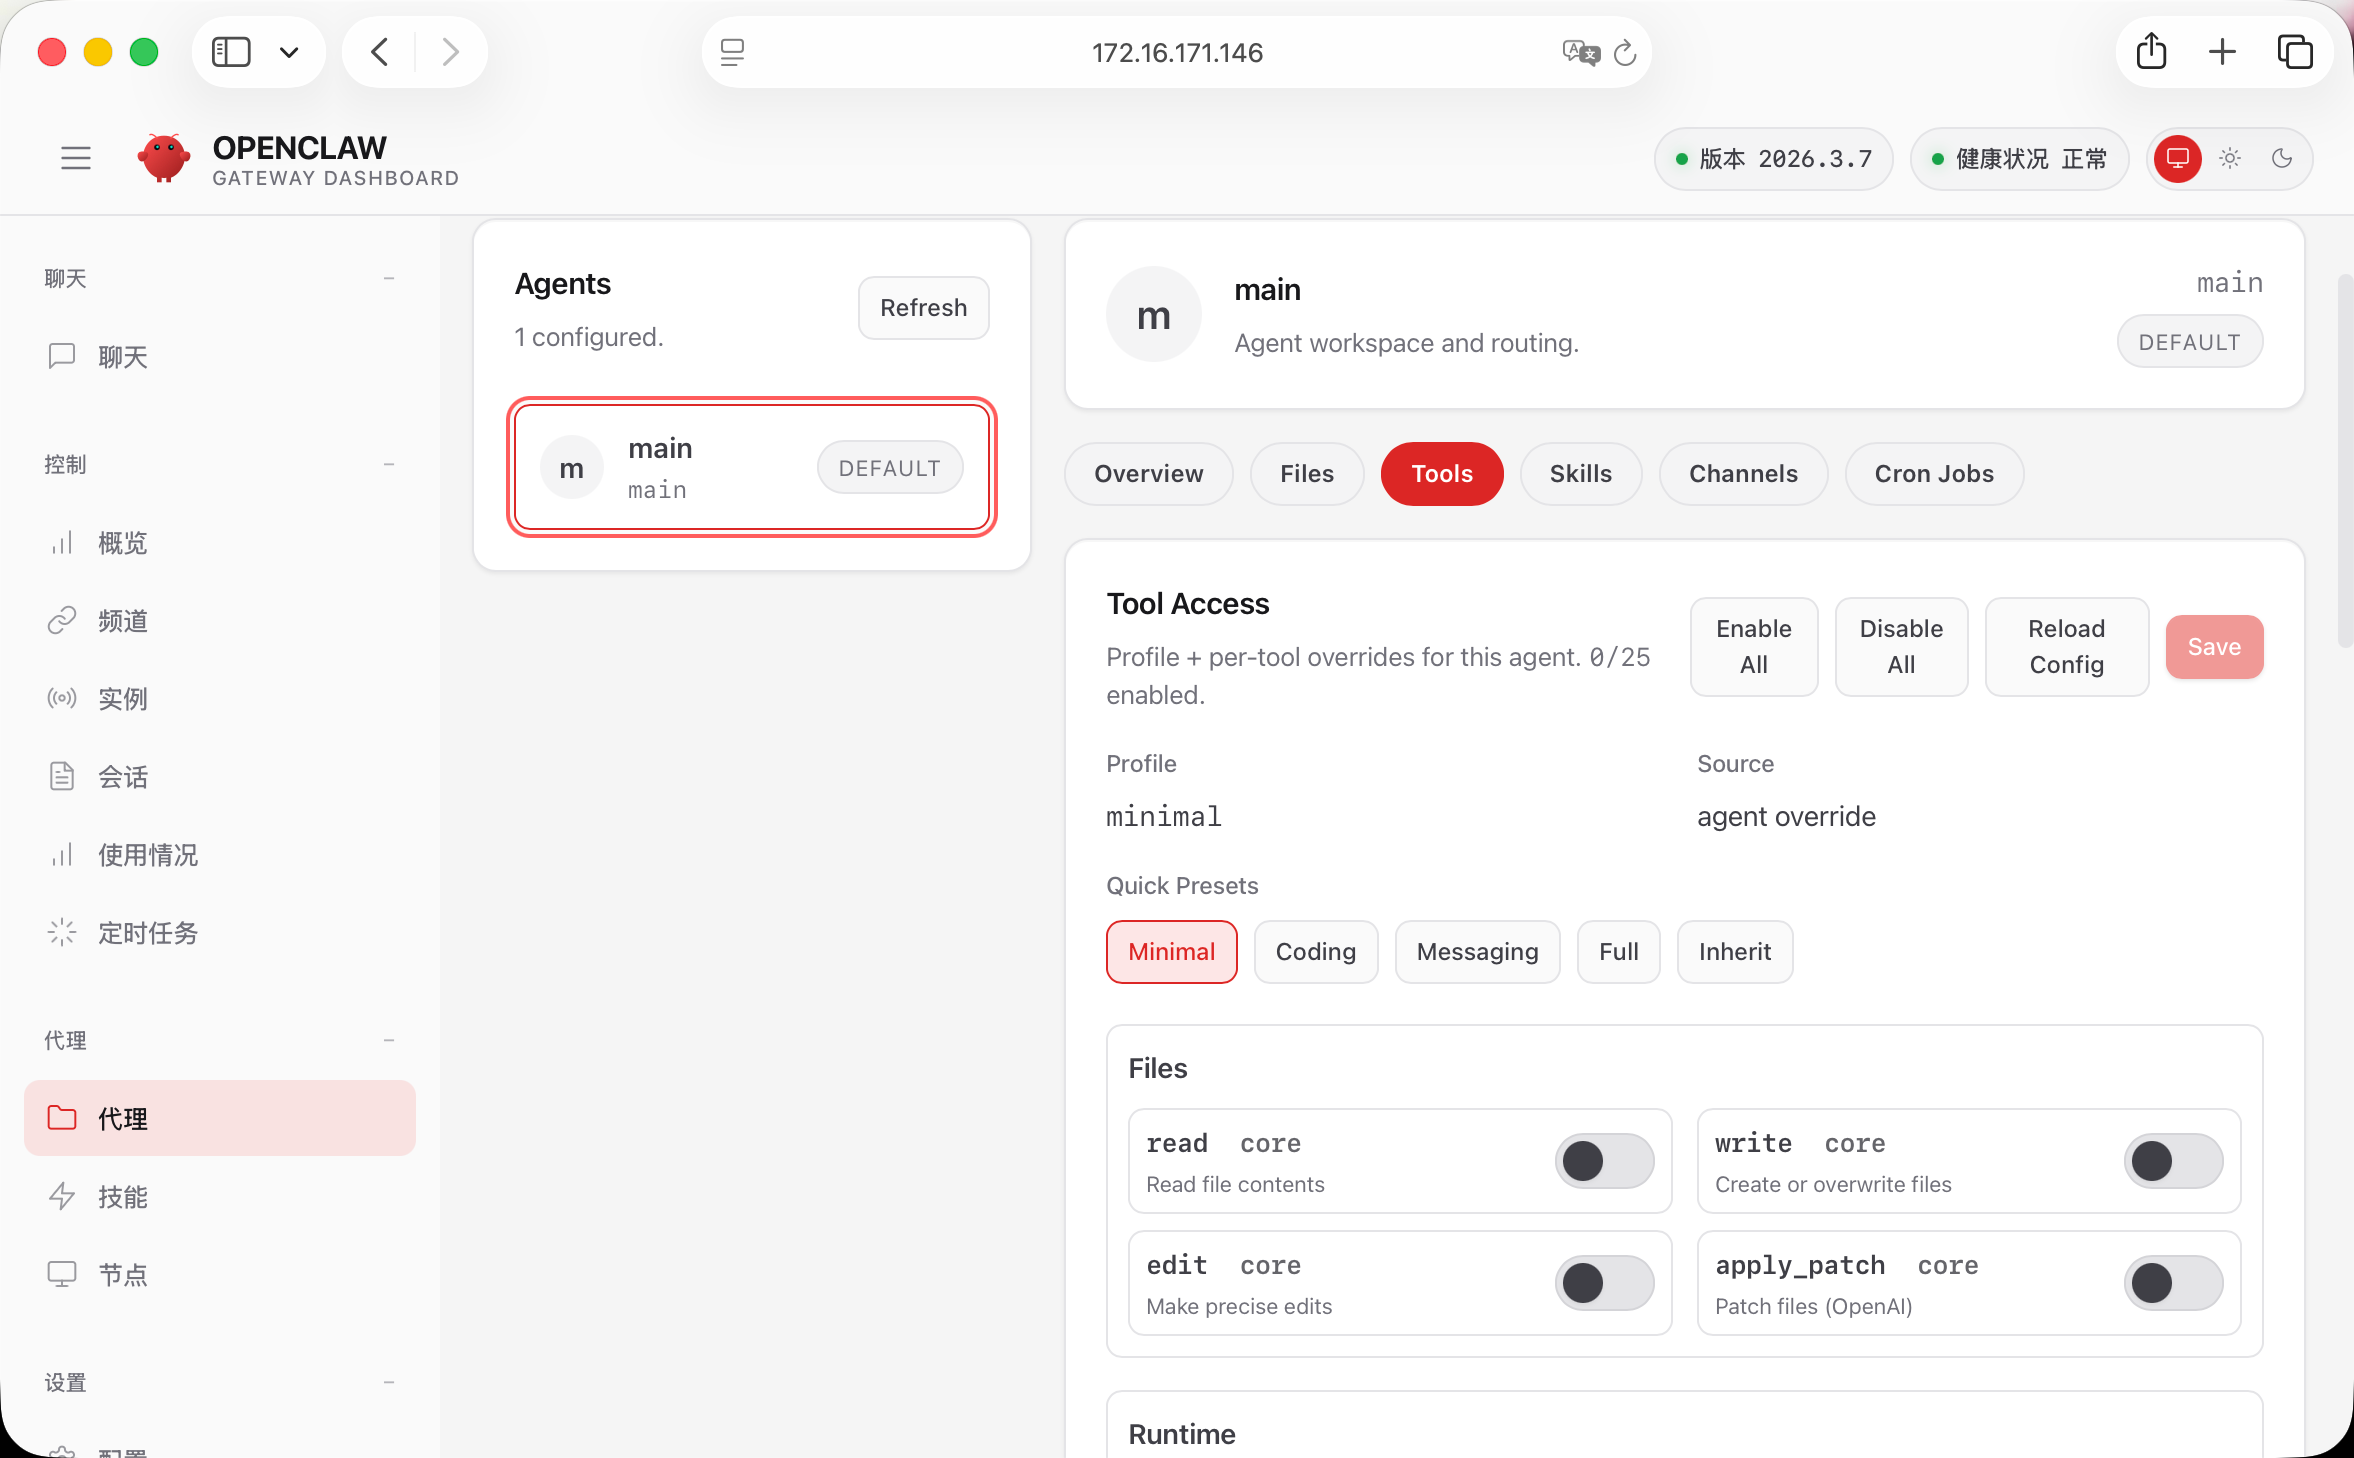The width and height of the screenshot is (2354, 1458).
Task: Open 频道 channels in sidebar
Action: point(122,621)
